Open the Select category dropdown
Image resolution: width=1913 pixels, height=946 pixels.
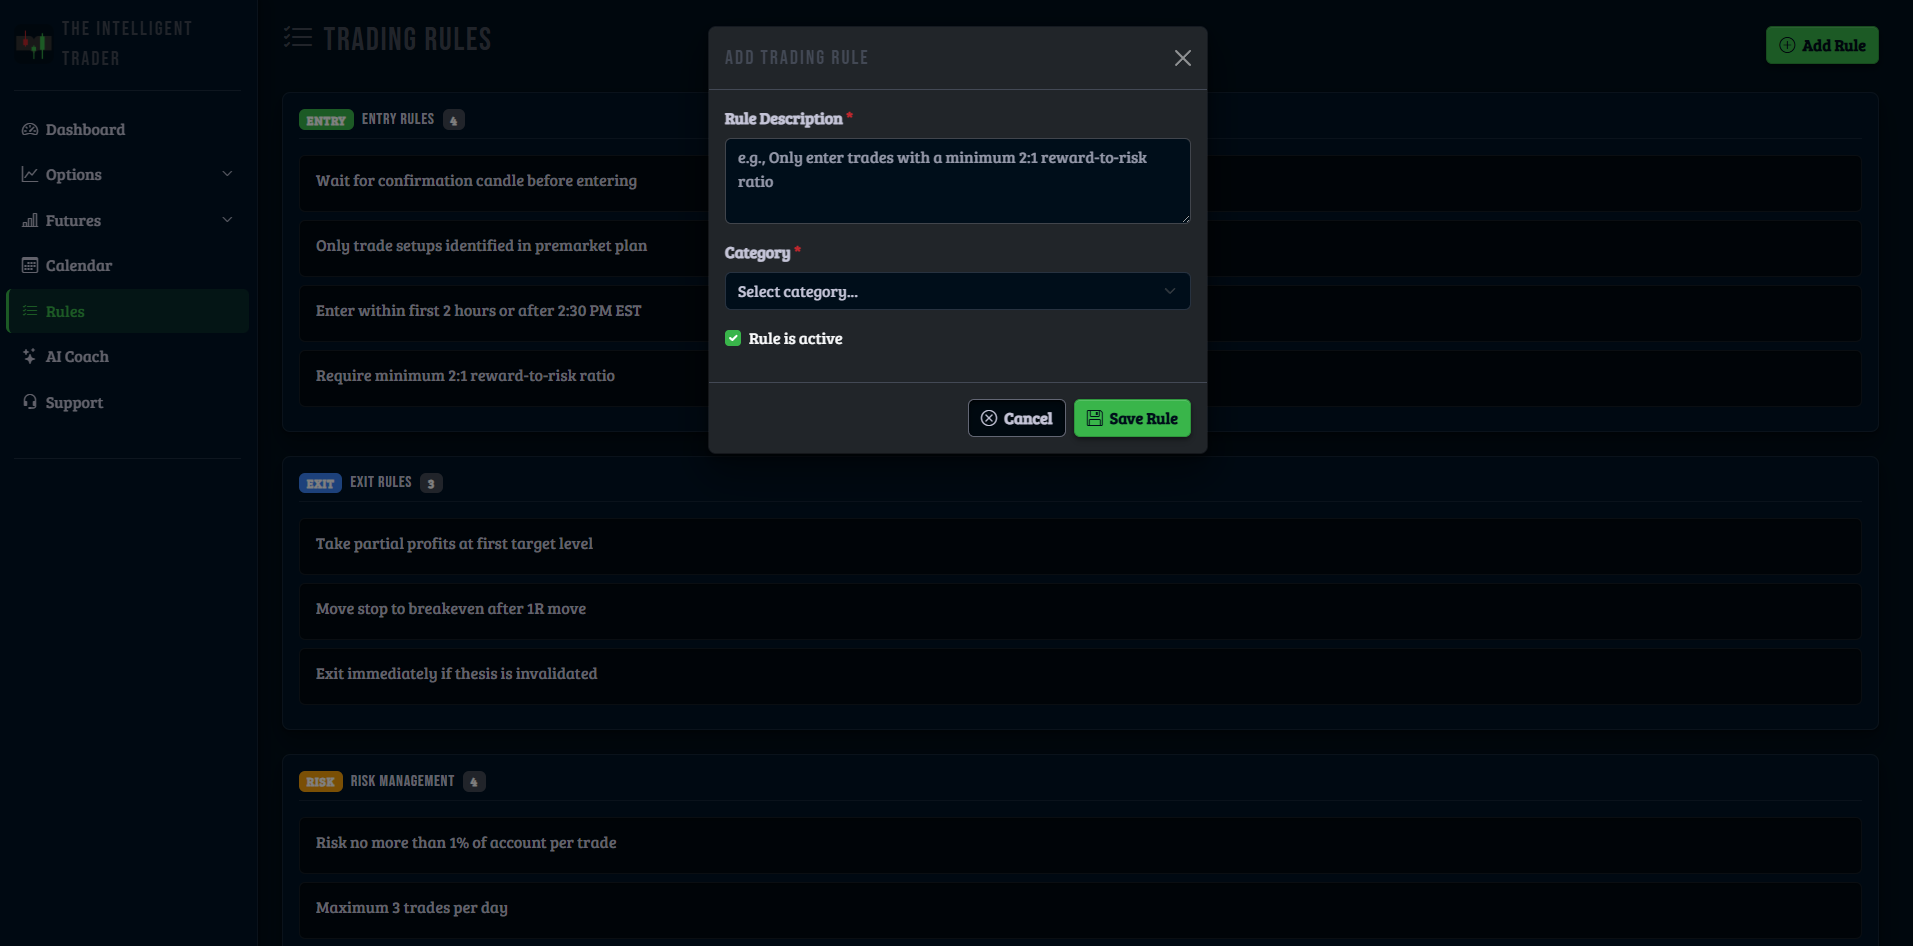tap(956, 291)
